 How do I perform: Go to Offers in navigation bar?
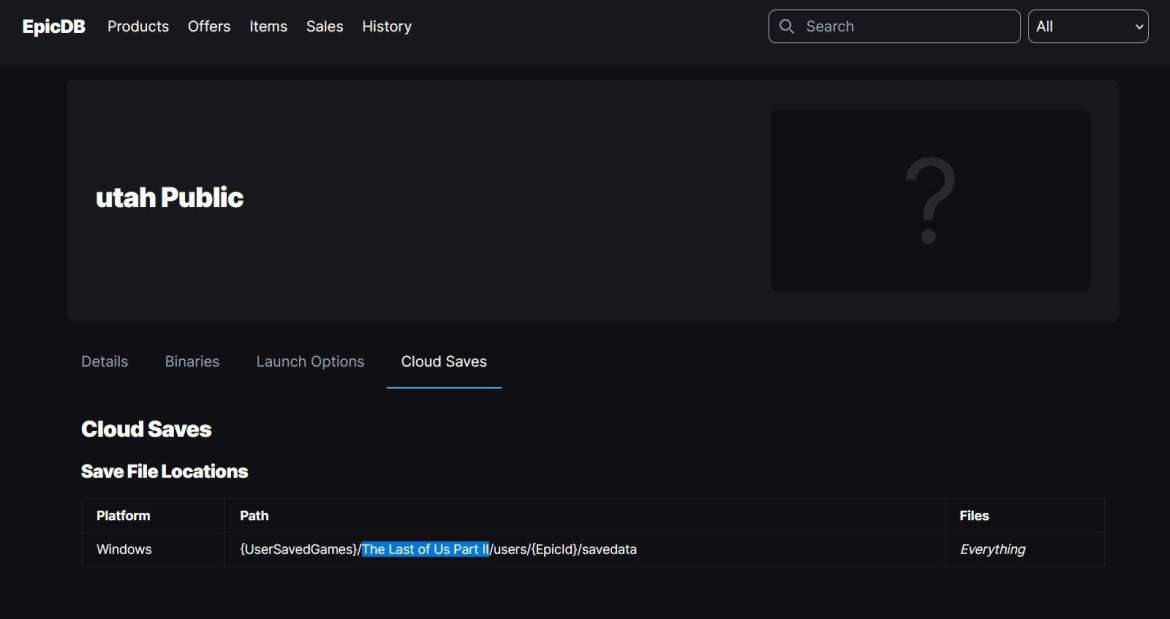[209, 26]
